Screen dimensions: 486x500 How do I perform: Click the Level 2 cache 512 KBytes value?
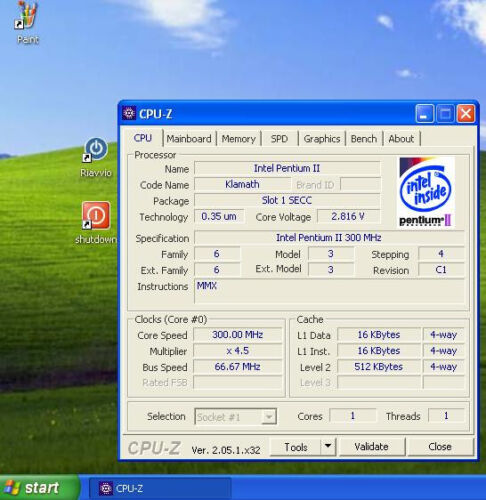pos(379,367)
